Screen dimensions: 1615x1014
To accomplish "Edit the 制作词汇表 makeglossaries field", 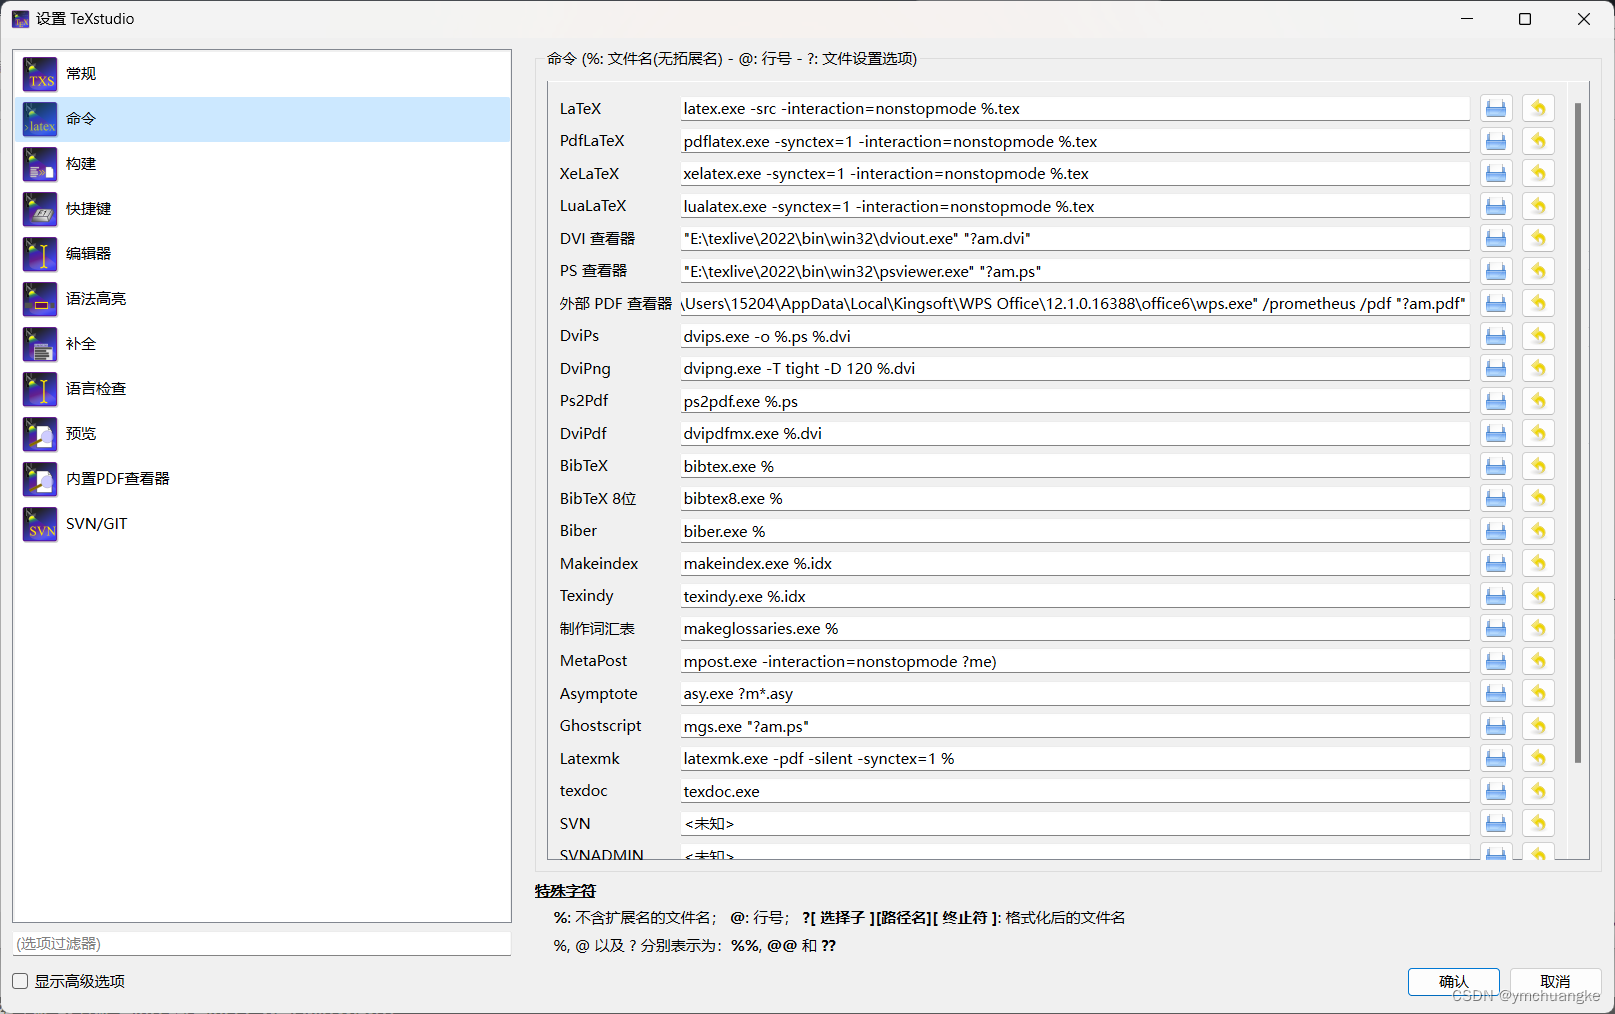I will 1075,629.
